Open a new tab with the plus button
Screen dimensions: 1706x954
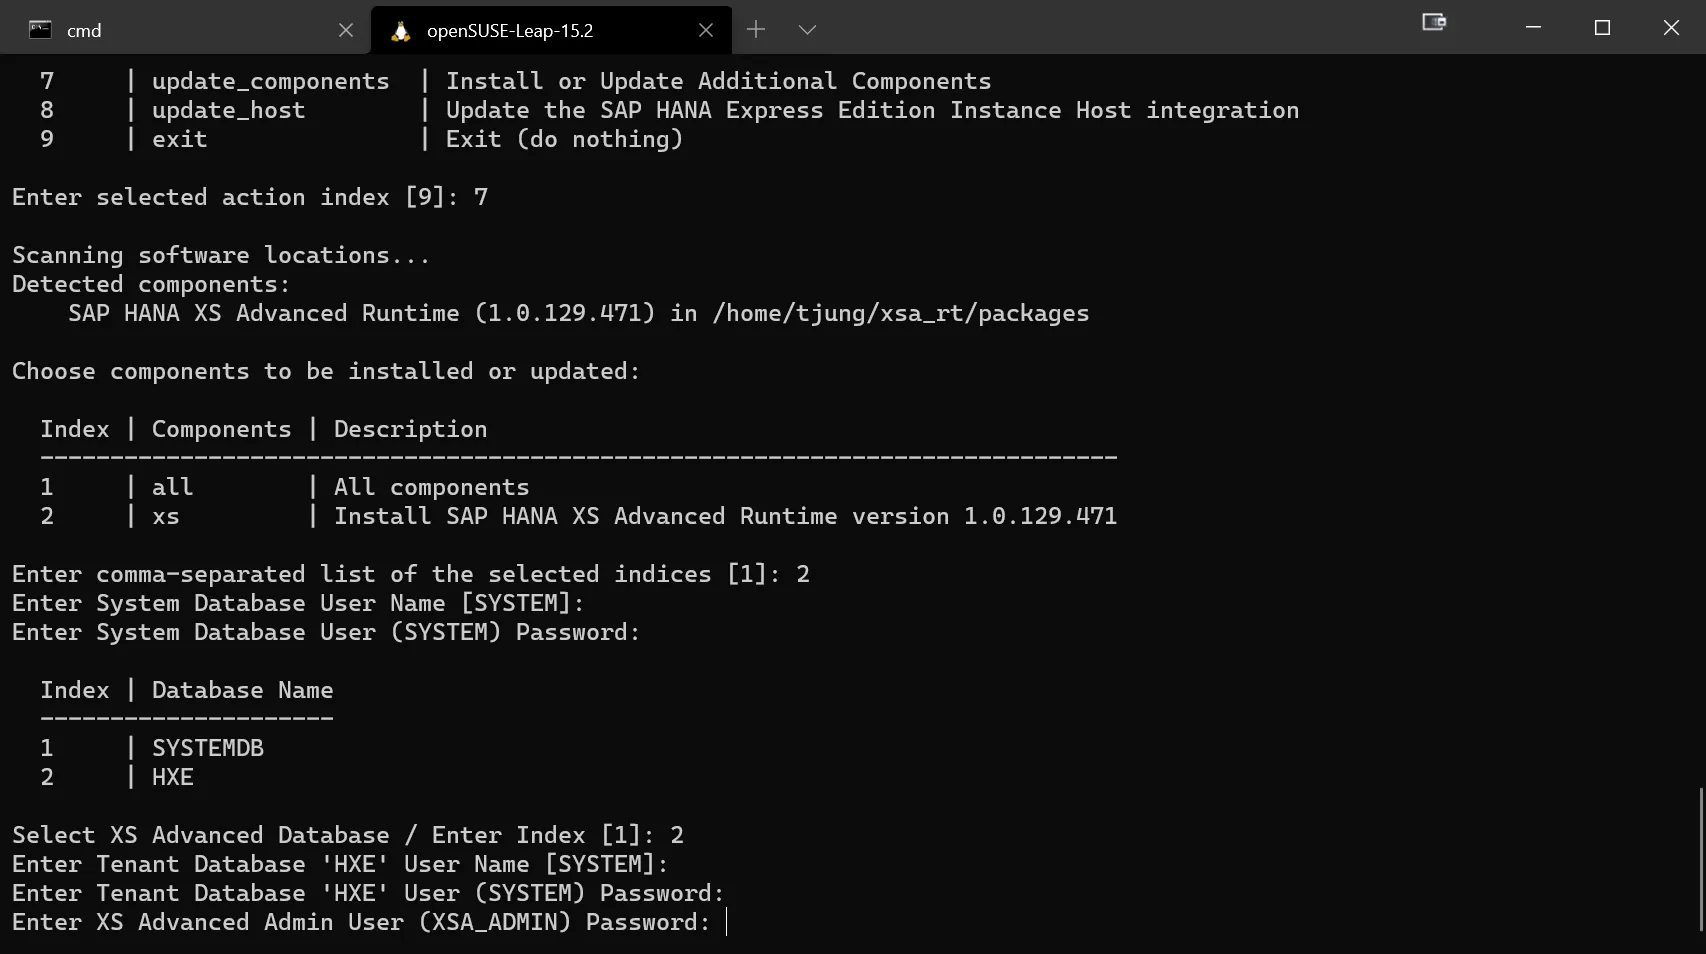point(756,30)
